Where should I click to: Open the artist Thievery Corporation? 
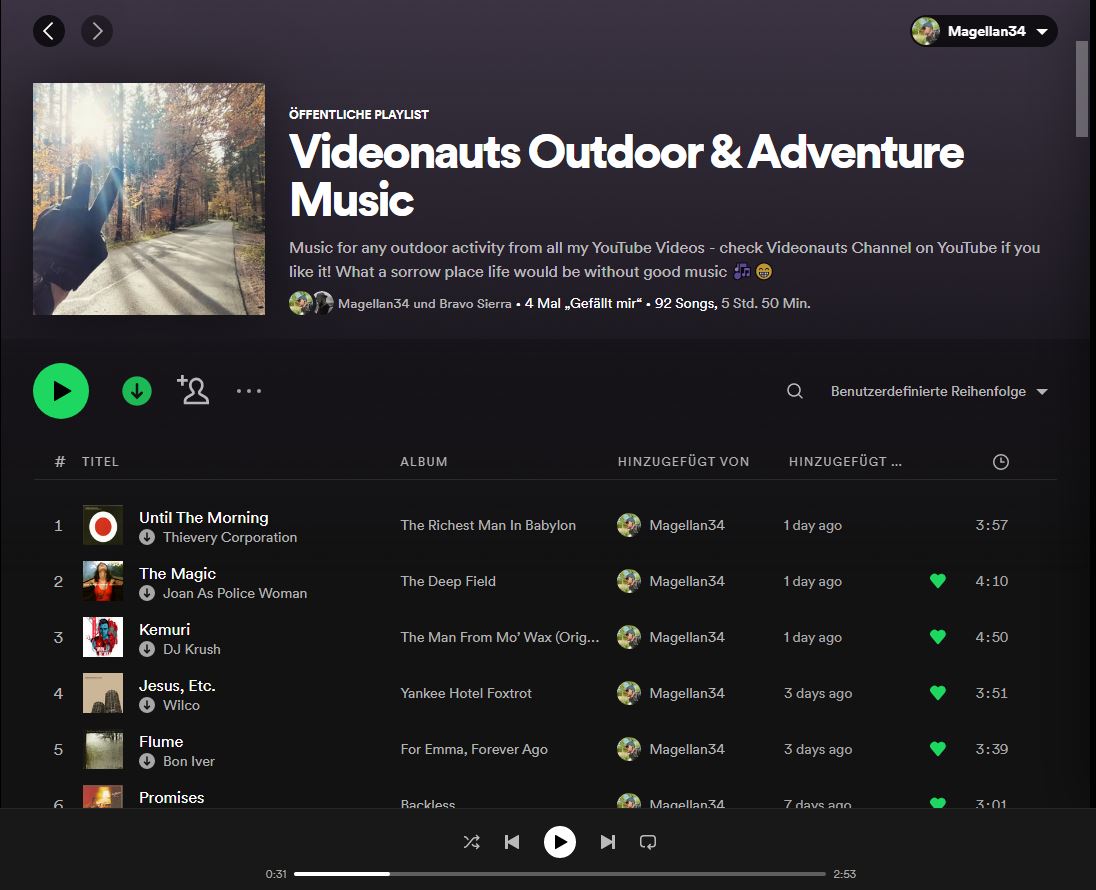click(230, 537)
